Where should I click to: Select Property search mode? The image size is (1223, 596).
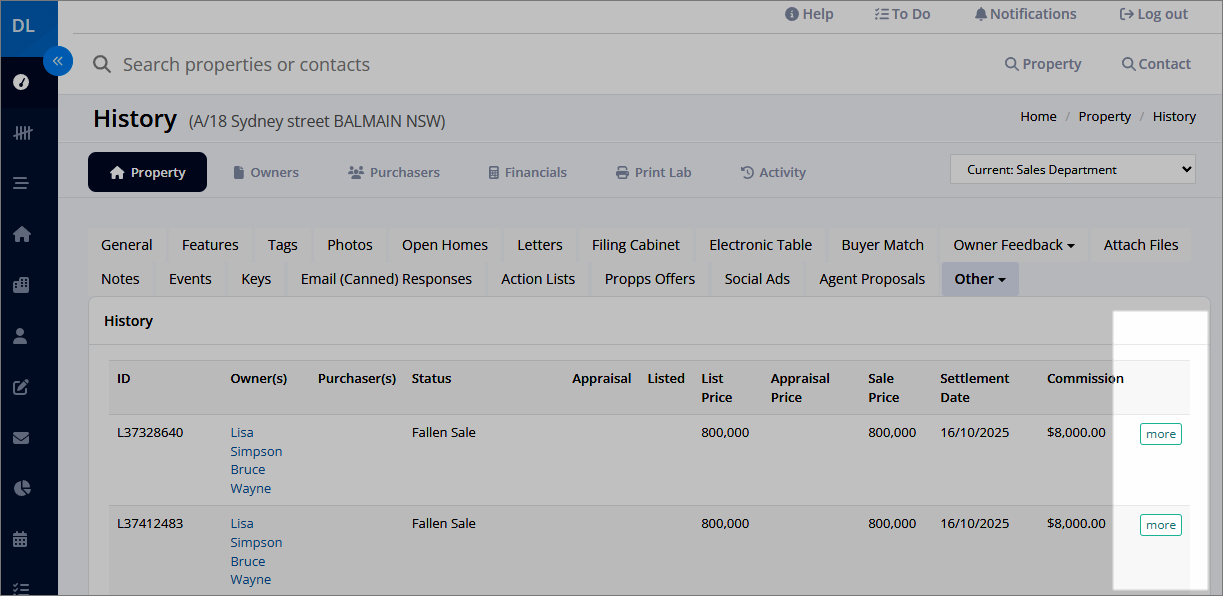coord(1043,64)
